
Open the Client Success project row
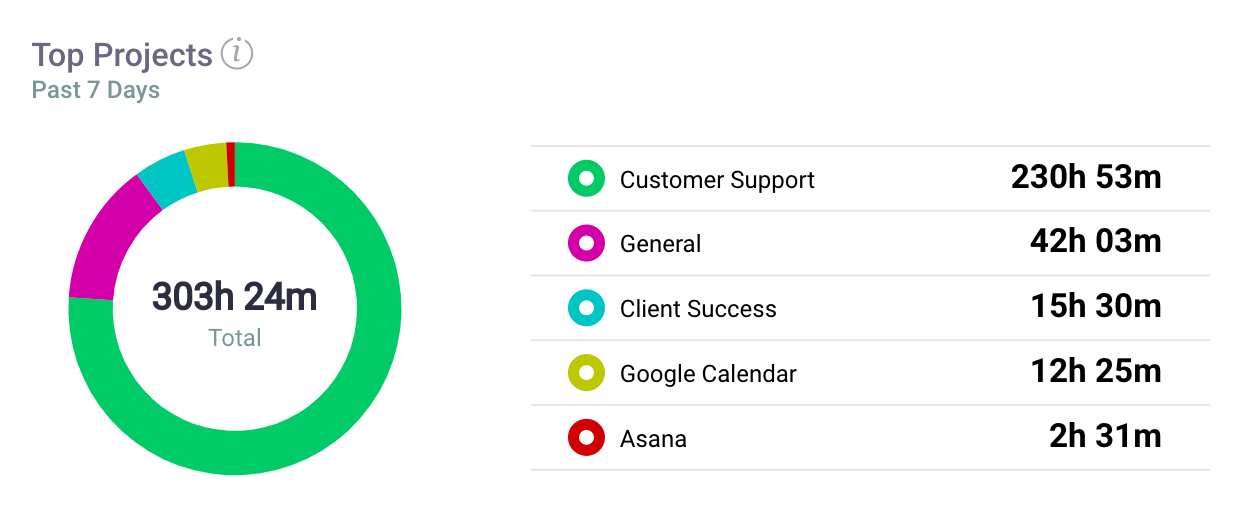(870, 308)
